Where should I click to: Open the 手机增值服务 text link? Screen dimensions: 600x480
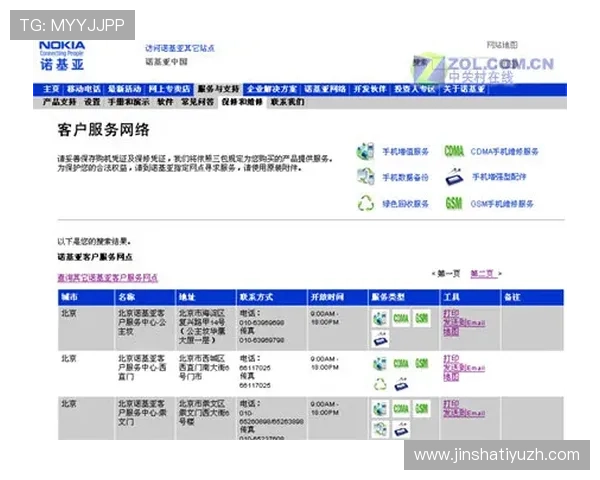(405, 152)
